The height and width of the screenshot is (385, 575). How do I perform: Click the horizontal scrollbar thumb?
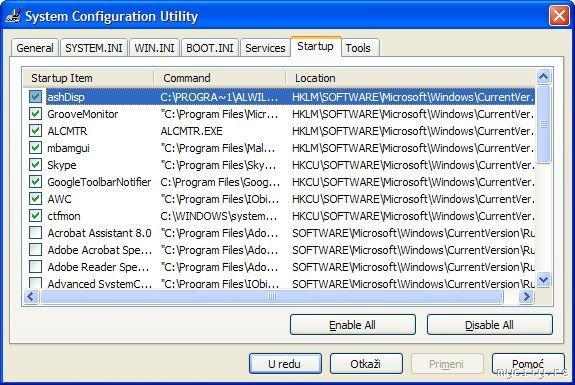272,296
